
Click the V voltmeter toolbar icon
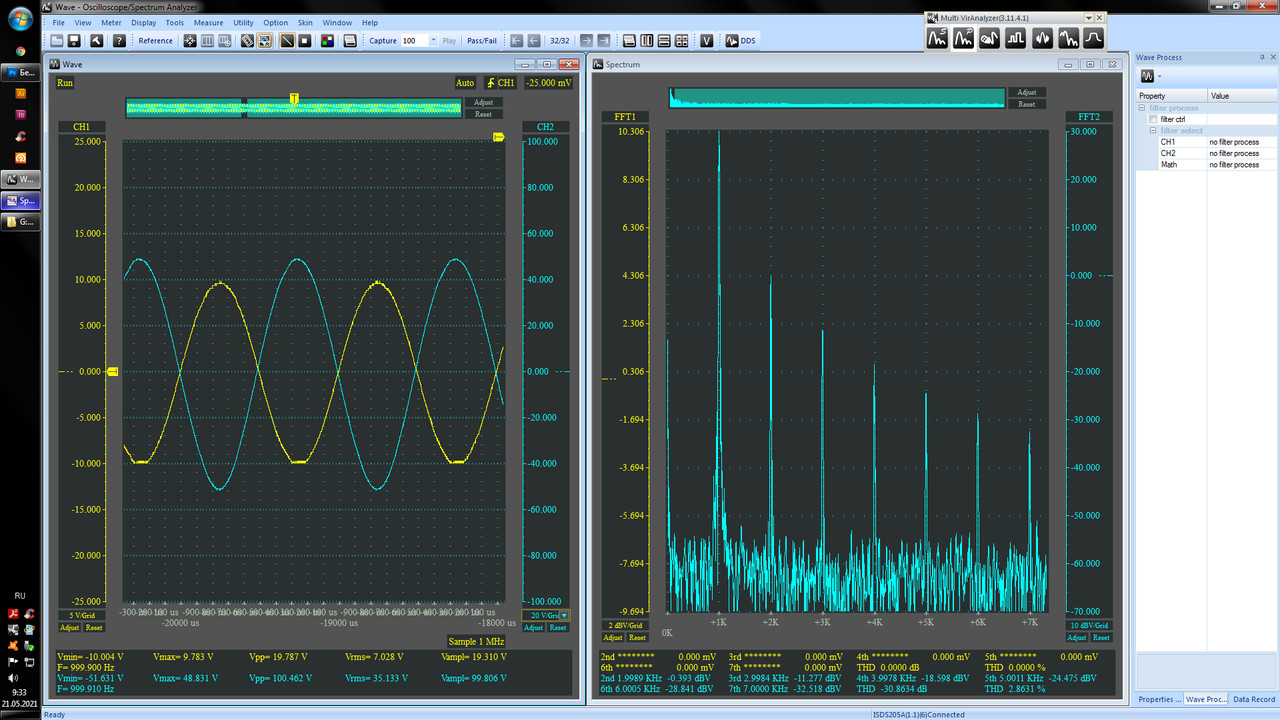pyautogui.click(x=707, y=40)
